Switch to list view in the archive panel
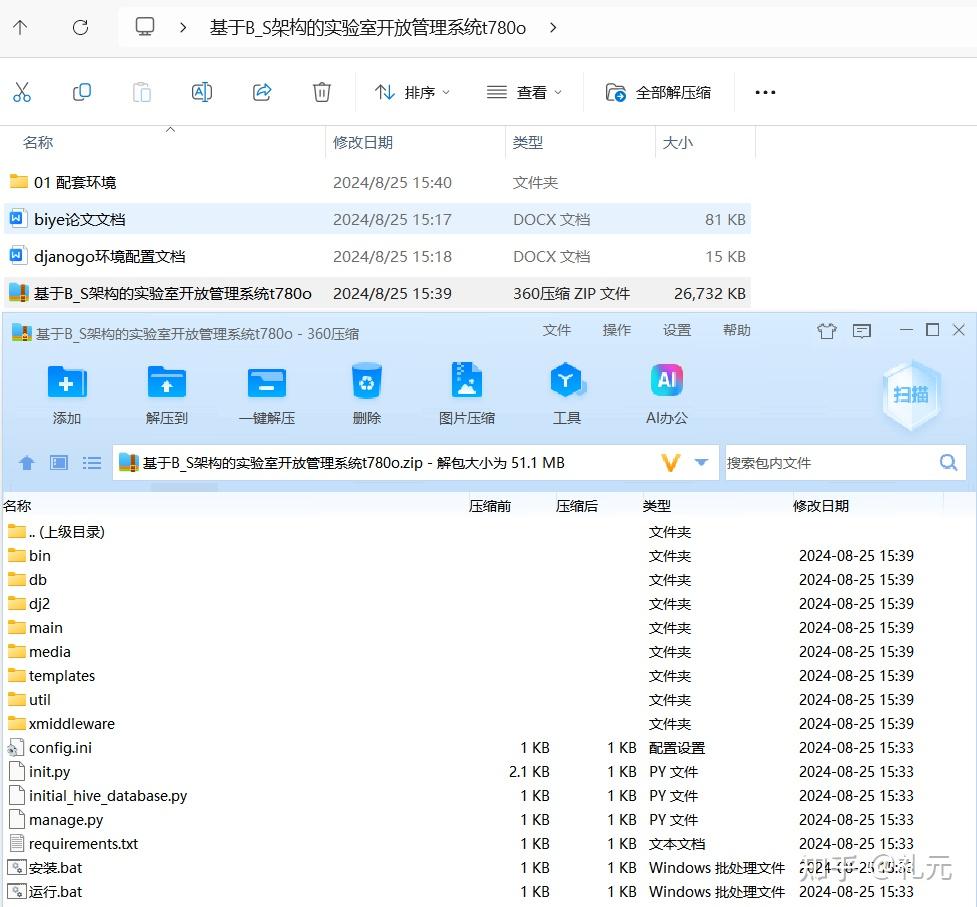The image size is (977, 907). point(92,462)
